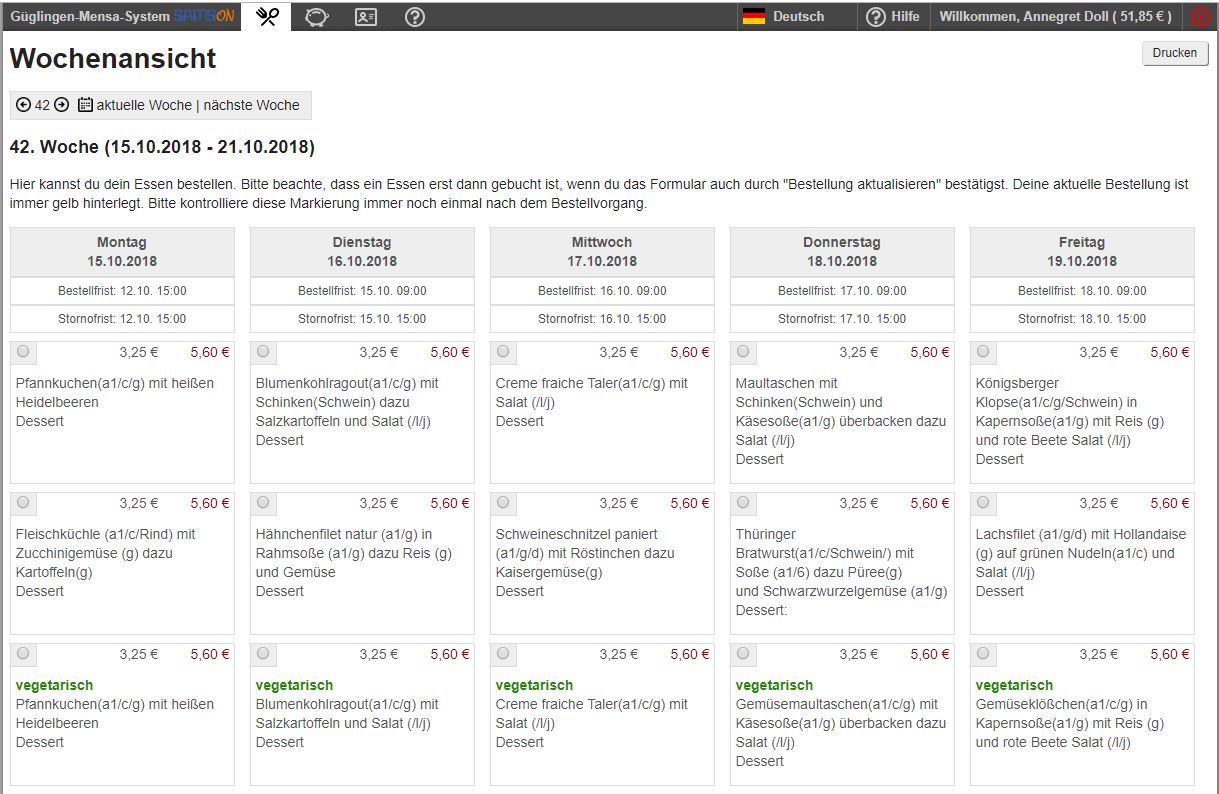This screenshot has height=794, width=1219.
Task: Select Tuesday Hähnchenfilet natur meal option
Action: tap(263, 502)
